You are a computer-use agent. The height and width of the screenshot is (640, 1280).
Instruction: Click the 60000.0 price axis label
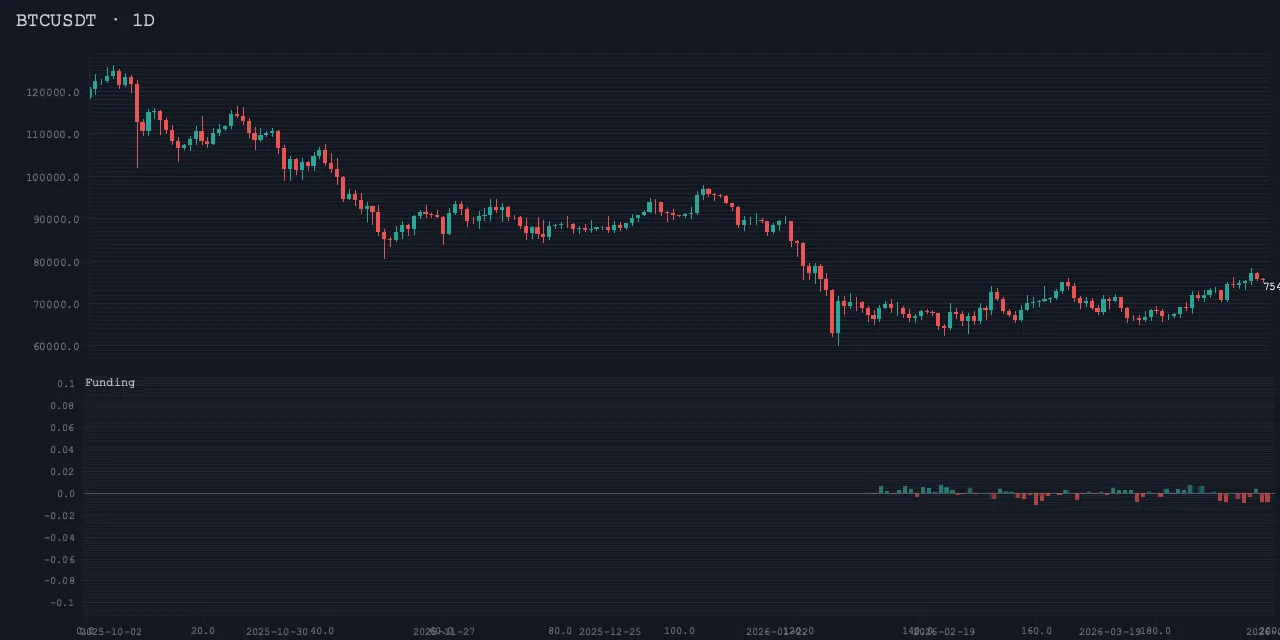[56, 347]
